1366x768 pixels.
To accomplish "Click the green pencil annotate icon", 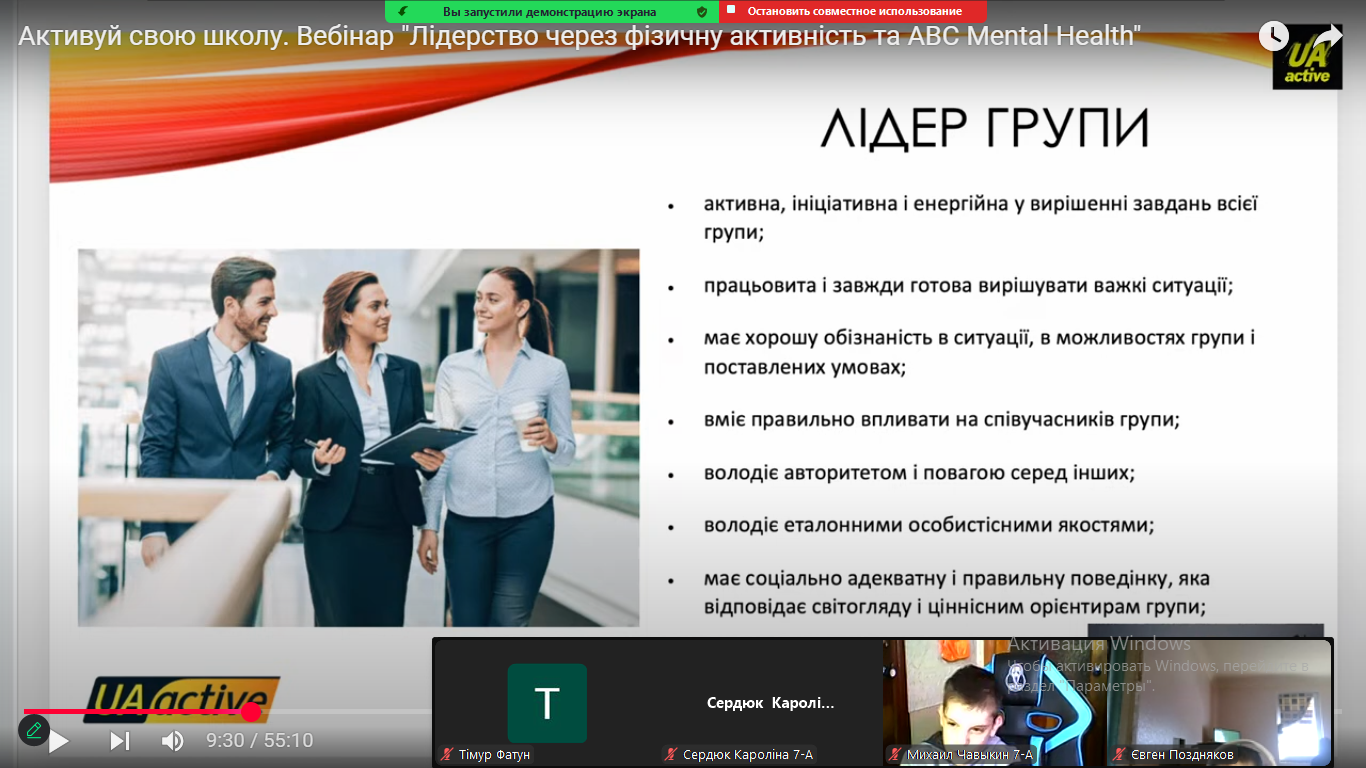I will [34, 729].
